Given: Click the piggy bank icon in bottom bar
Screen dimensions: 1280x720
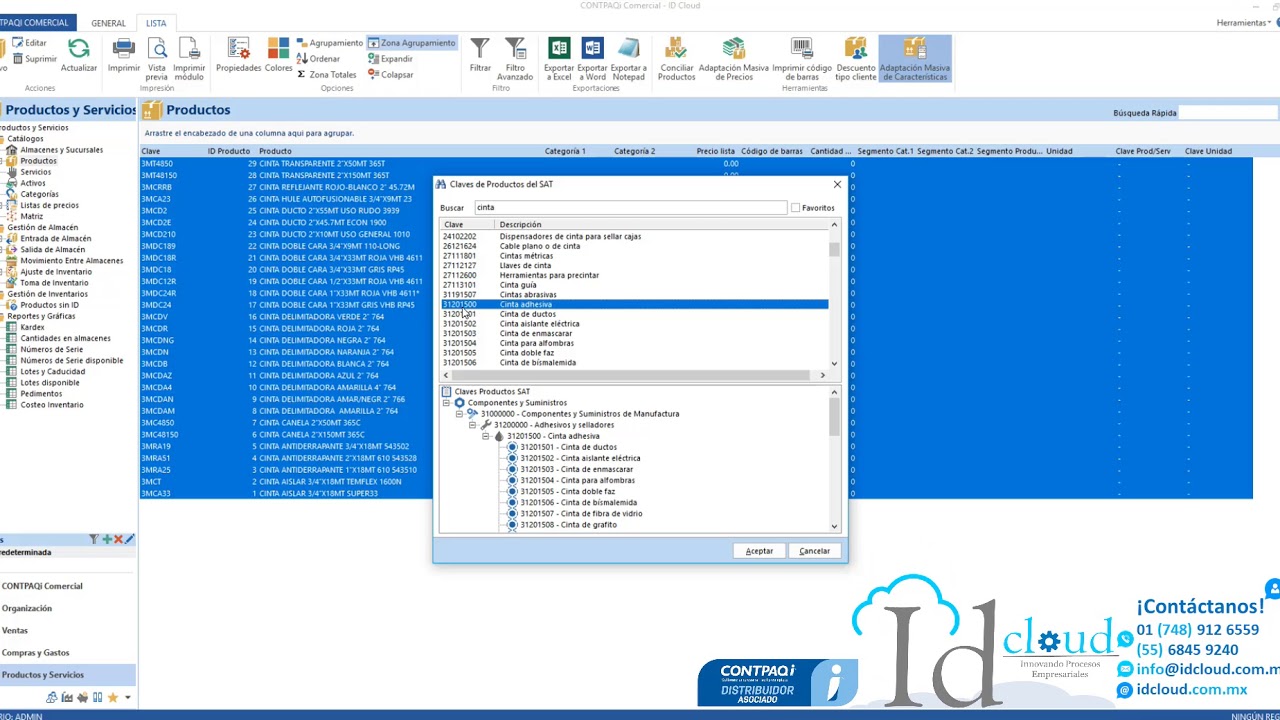Looking at the screenshot, I should click(82, 697).
